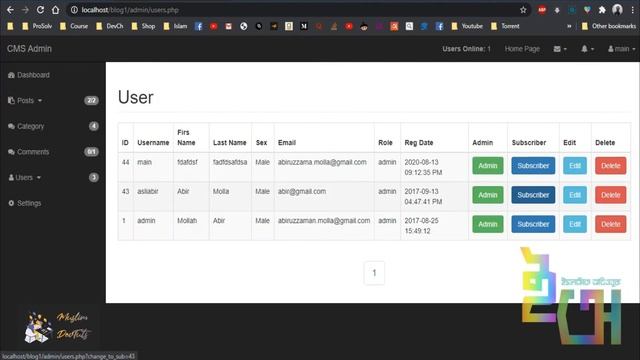
Task: Open the Course bookmark folder
Action: pyautogui.click(x=74, y=26)
